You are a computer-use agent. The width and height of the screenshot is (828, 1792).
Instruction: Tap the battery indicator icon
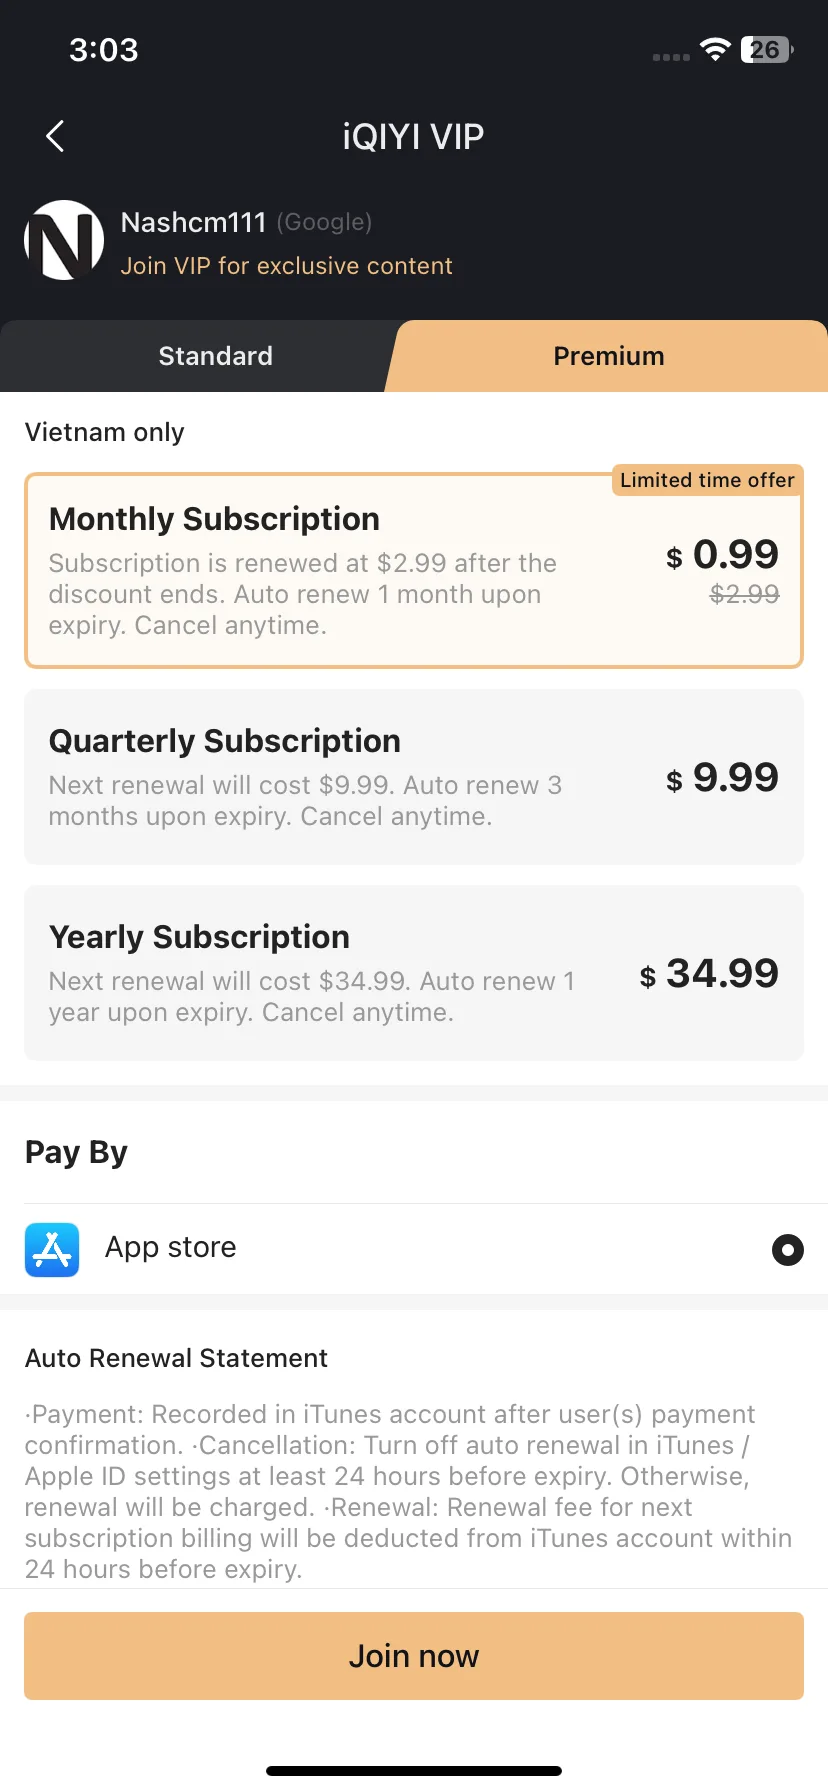766,50
